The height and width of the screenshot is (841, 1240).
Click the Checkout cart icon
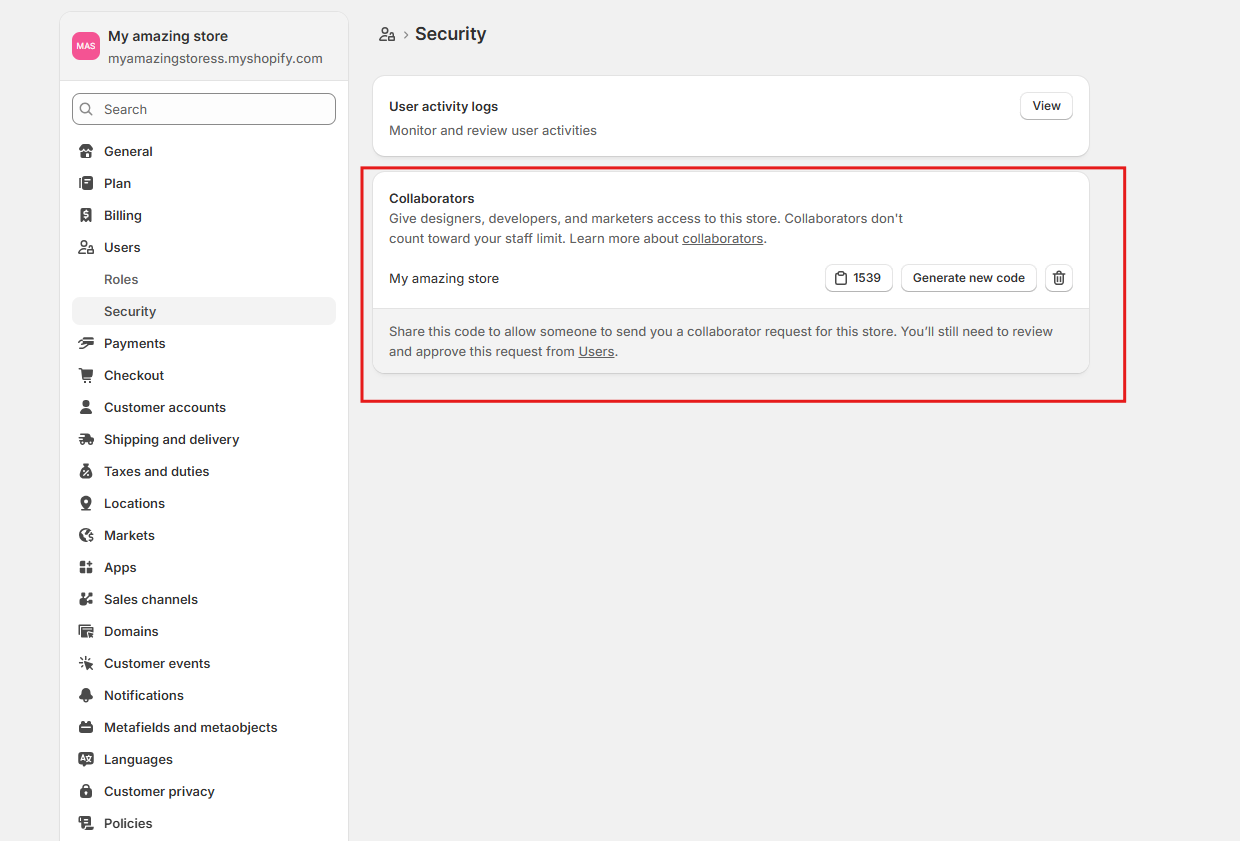(86, 375)
